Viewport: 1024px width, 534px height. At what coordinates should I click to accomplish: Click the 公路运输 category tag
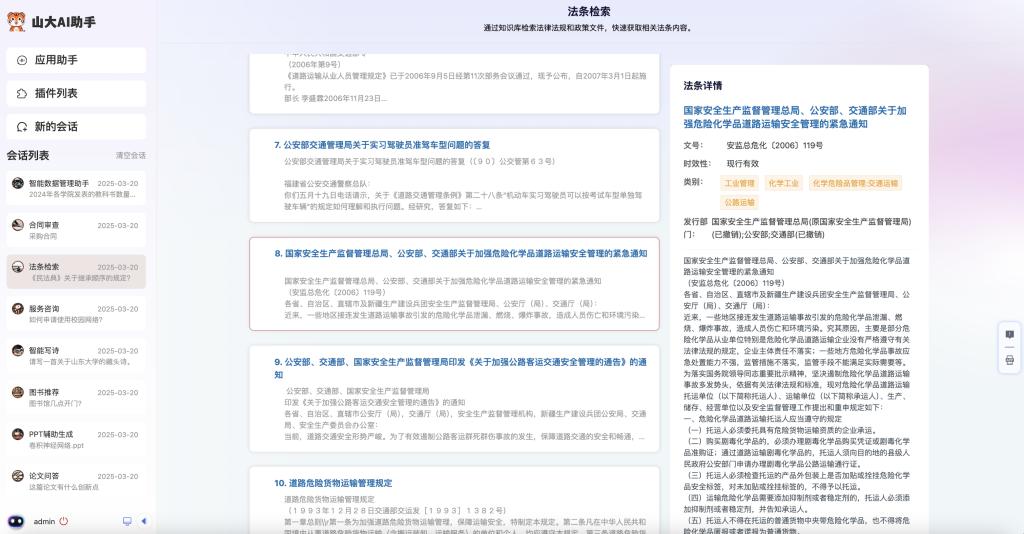click(739, 202)
